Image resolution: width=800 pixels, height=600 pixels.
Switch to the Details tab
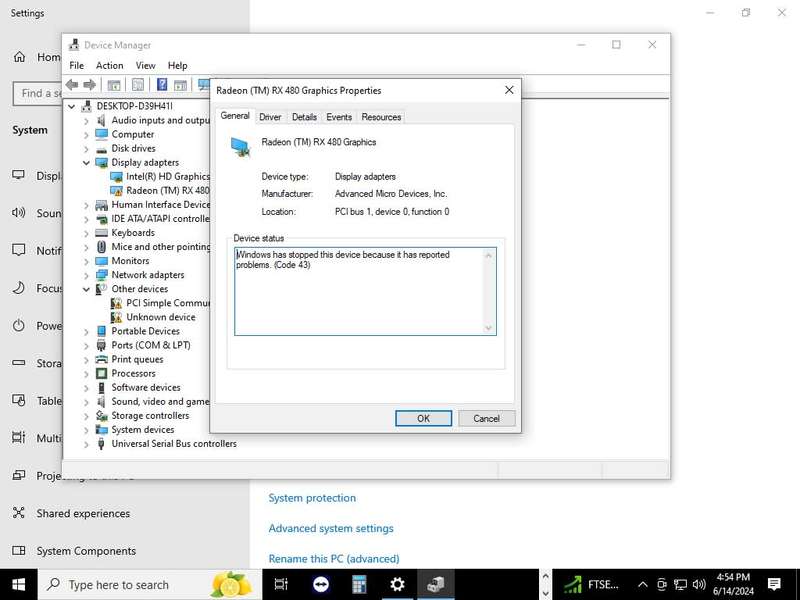pyautogui.click(x=304, y=117)
